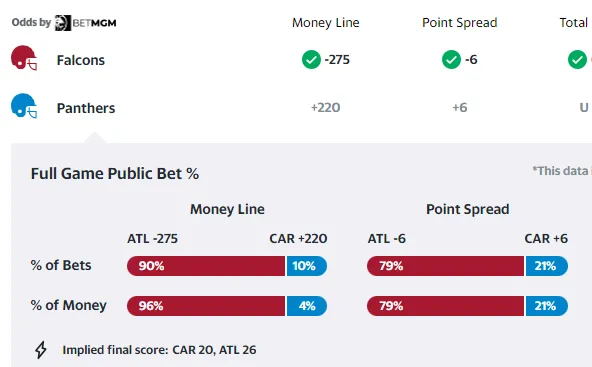Click the blue Panthers helmet icon
This screenshot has height=367, width=592.
click(x=24, y=106)
